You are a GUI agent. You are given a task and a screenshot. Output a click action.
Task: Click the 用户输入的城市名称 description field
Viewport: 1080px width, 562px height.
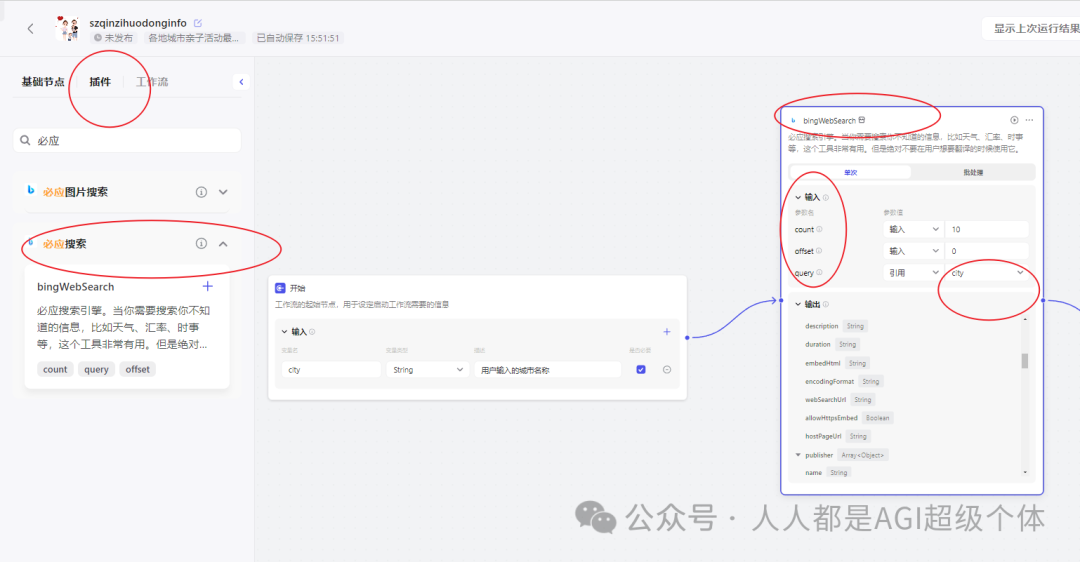[547, 370]
